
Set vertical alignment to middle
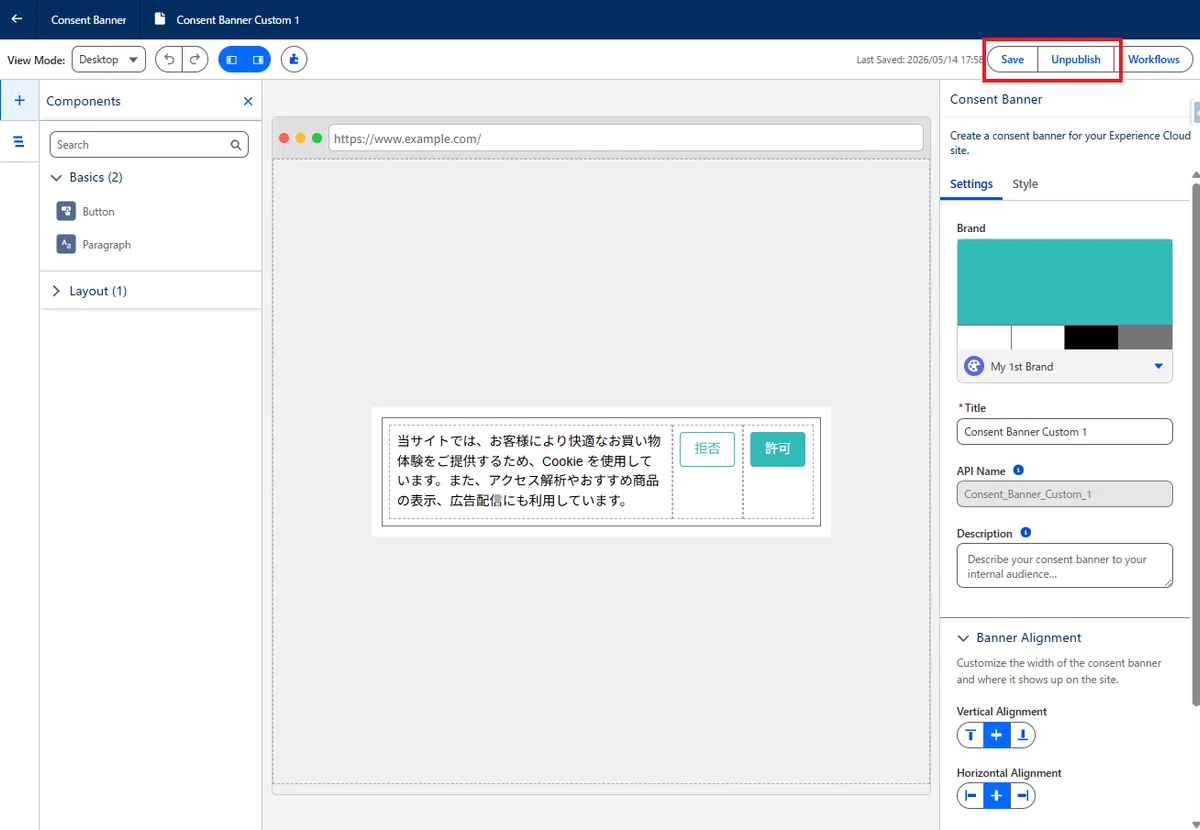click(996, 735)
